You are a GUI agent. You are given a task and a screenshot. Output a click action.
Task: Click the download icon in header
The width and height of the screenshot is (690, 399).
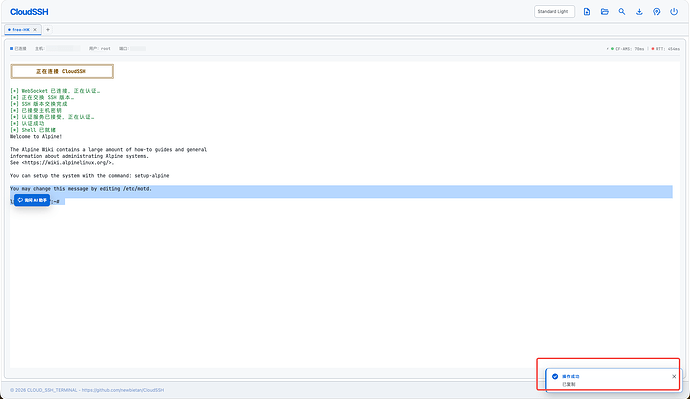pos(639,12)
